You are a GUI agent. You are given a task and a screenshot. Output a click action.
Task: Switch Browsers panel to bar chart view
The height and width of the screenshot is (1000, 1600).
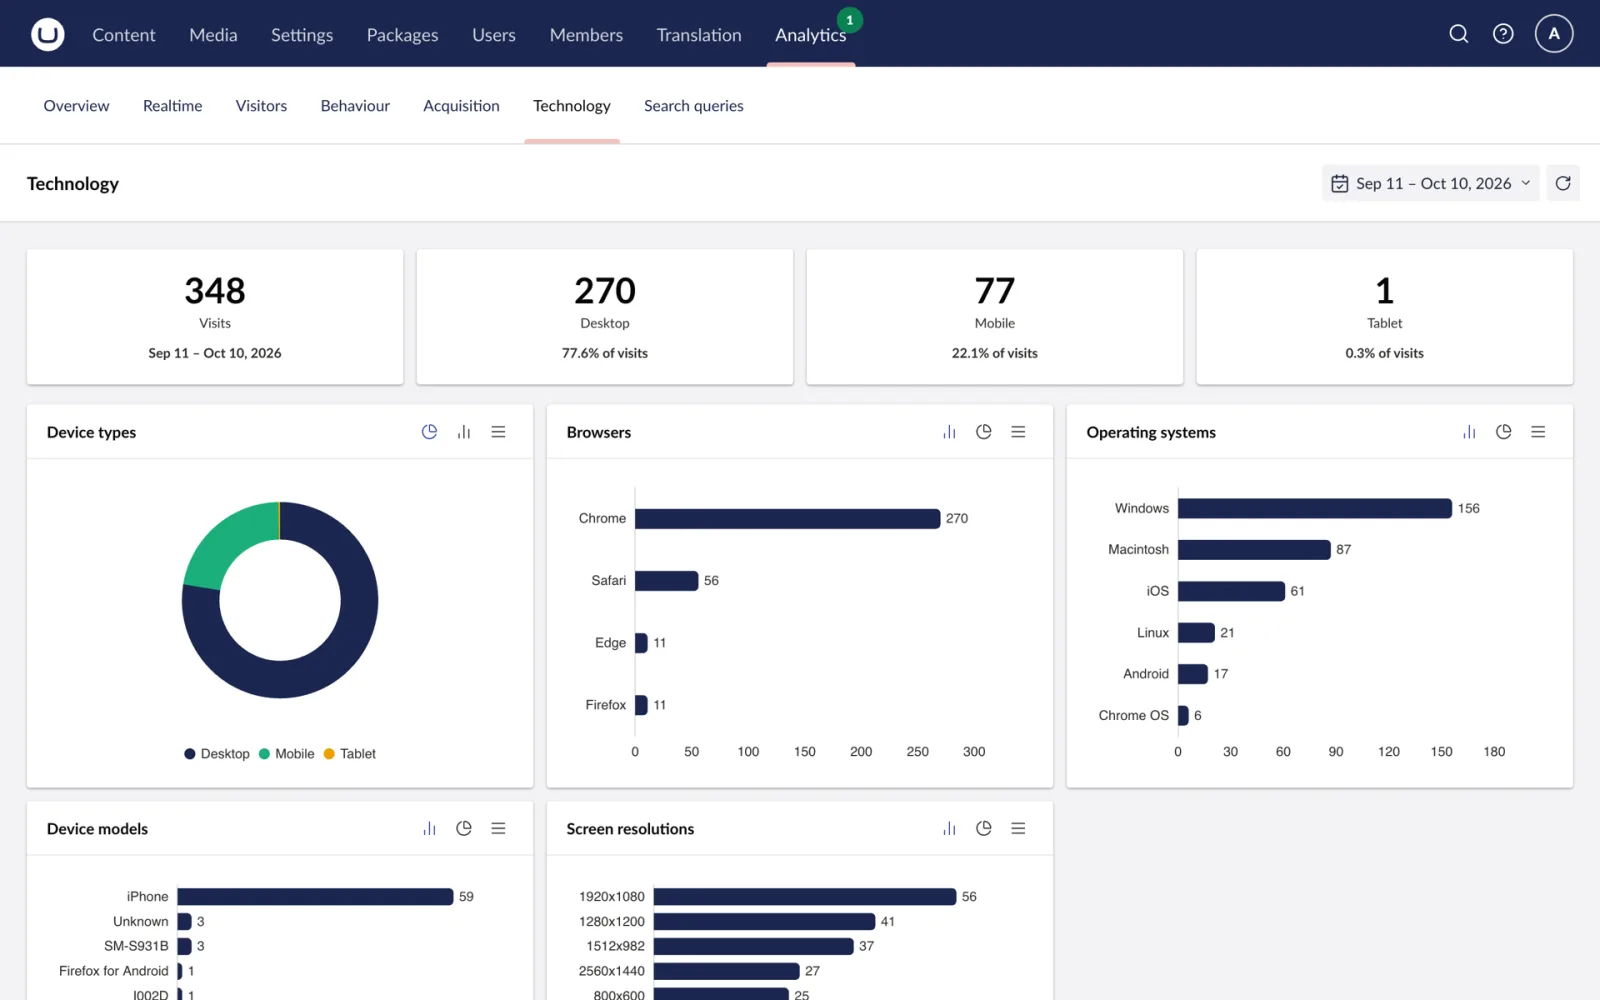coord(949,432)
